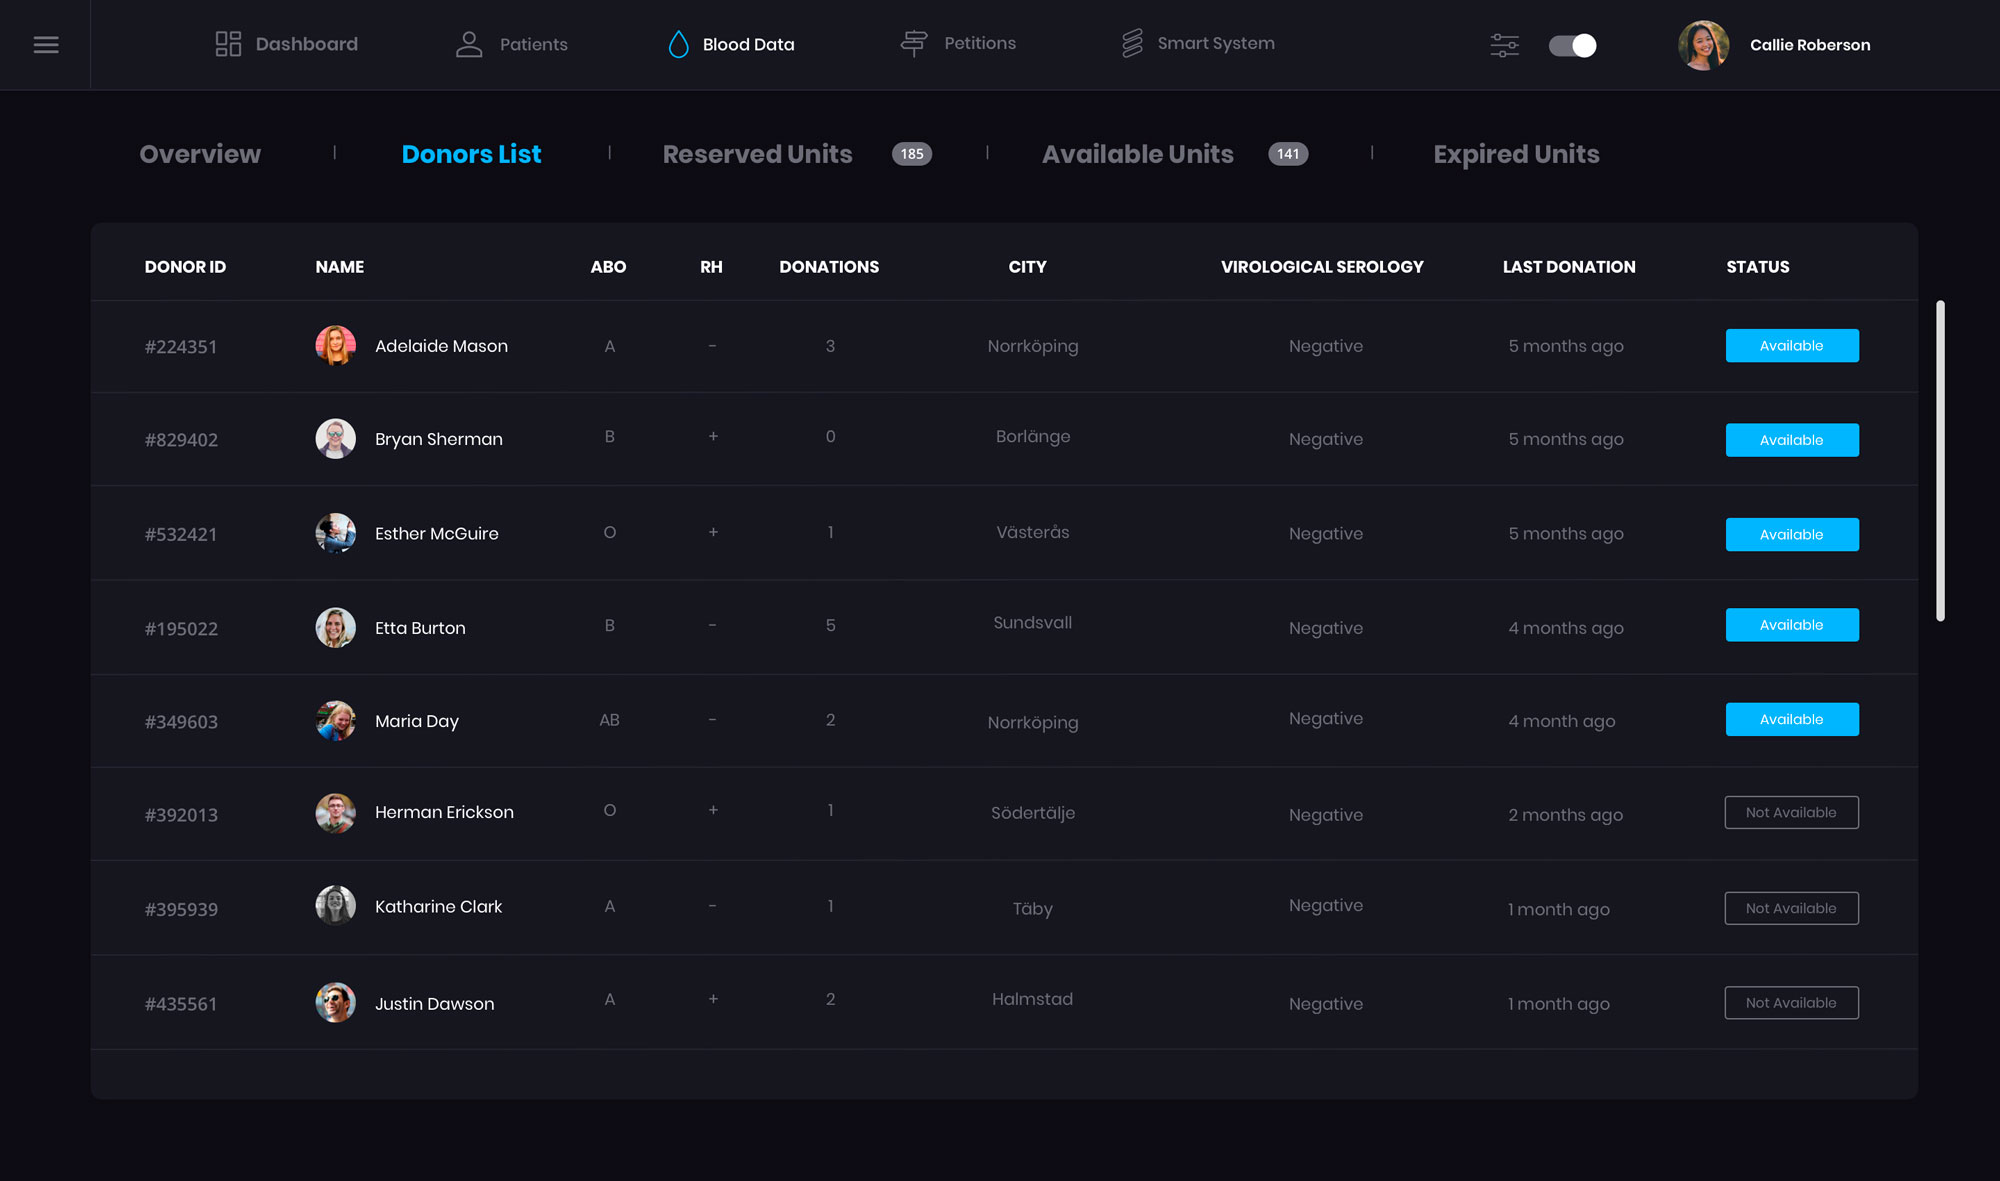Click the donors table vertical scrollbar
Screen dimensions: 2000x1181
point(1940,461)
